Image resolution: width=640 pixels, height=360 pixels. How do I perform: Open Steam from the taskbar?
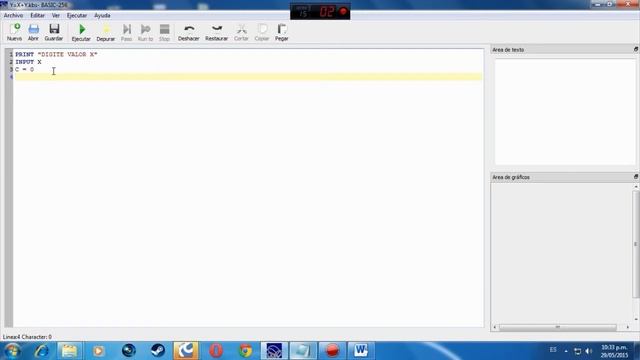click(158, 351)
